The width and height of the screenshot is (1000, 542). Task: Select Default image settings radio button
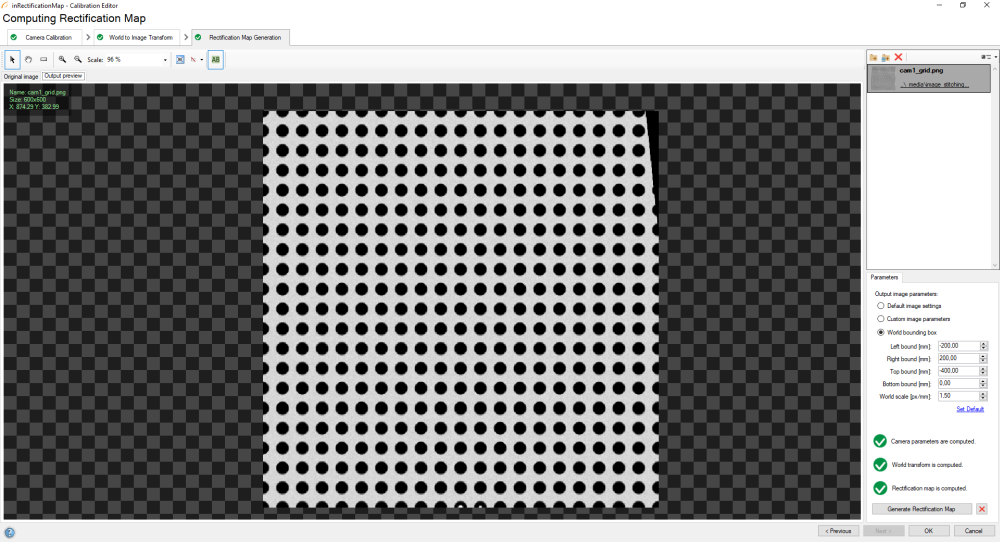click(x=880, y=306)
